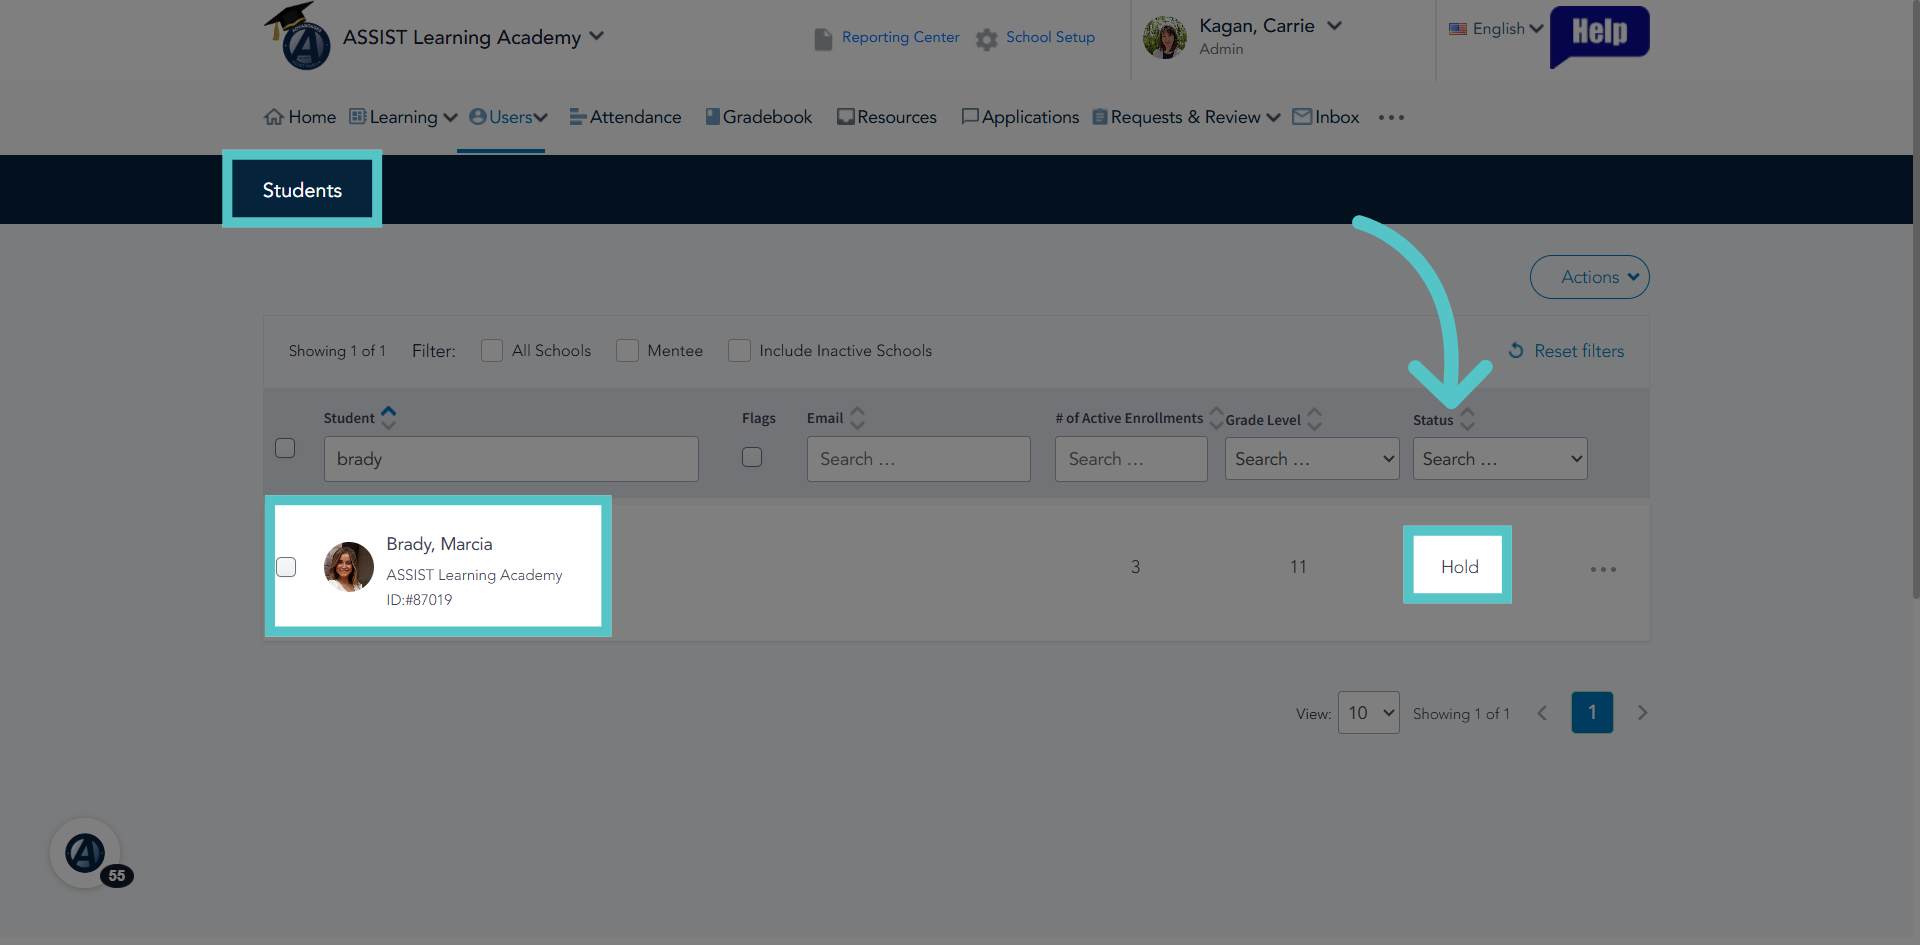This screenshot has width=1920, height=945.
Task: Sort by Grade Level column arrows
Action: (x=1314, y=419)
